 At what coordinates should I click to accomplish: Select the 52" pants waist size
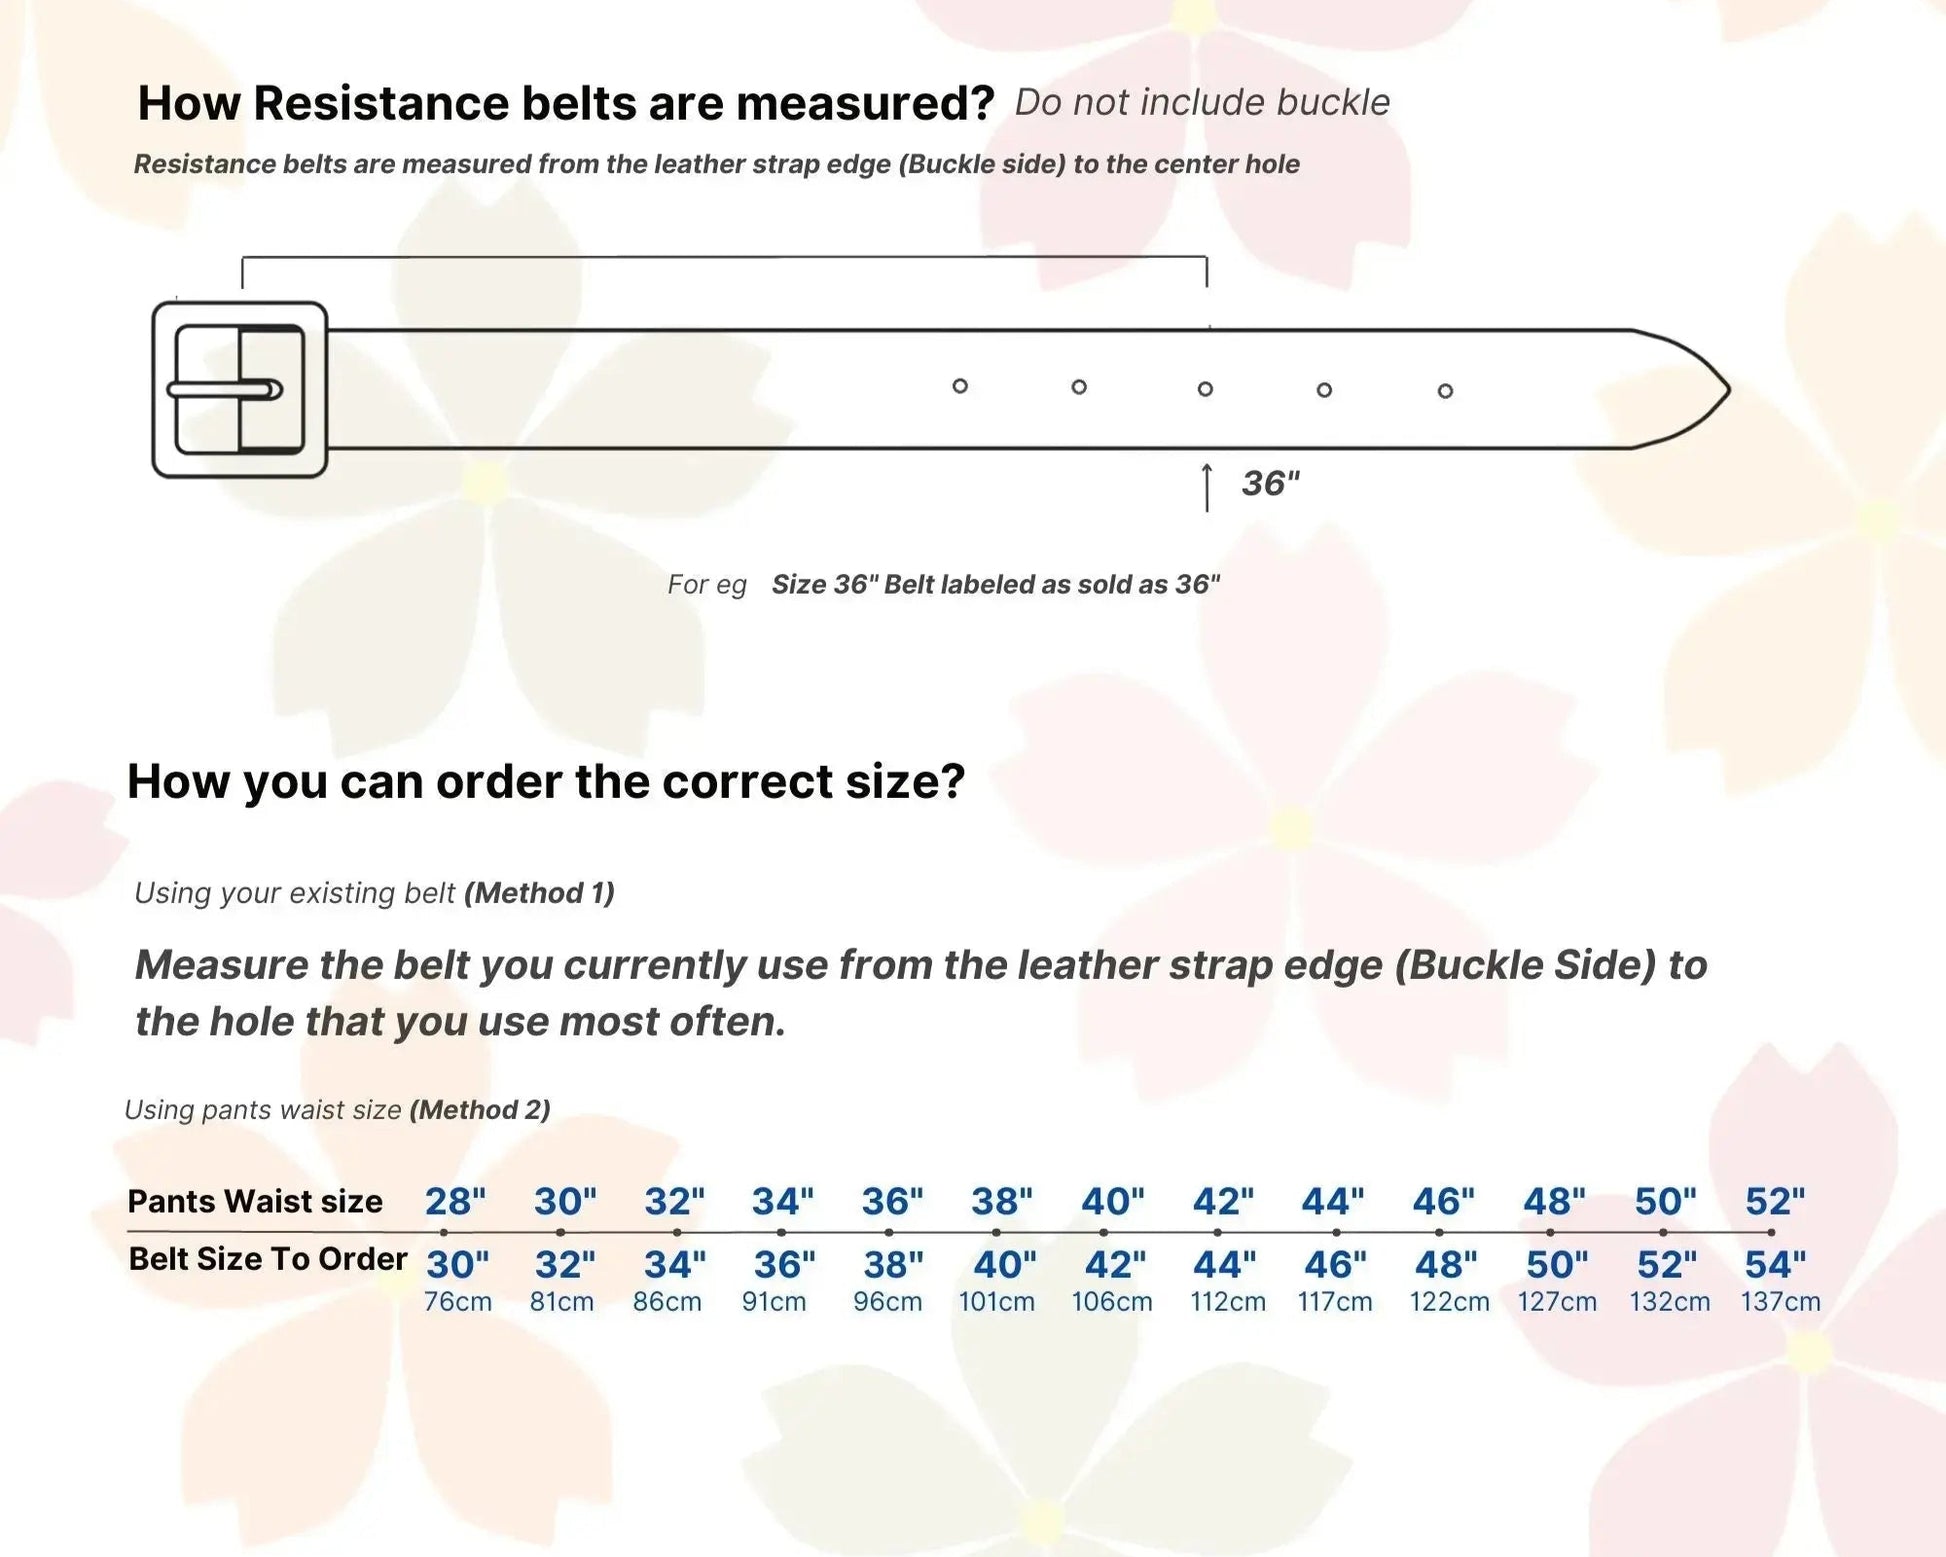coord(1775,1200)
